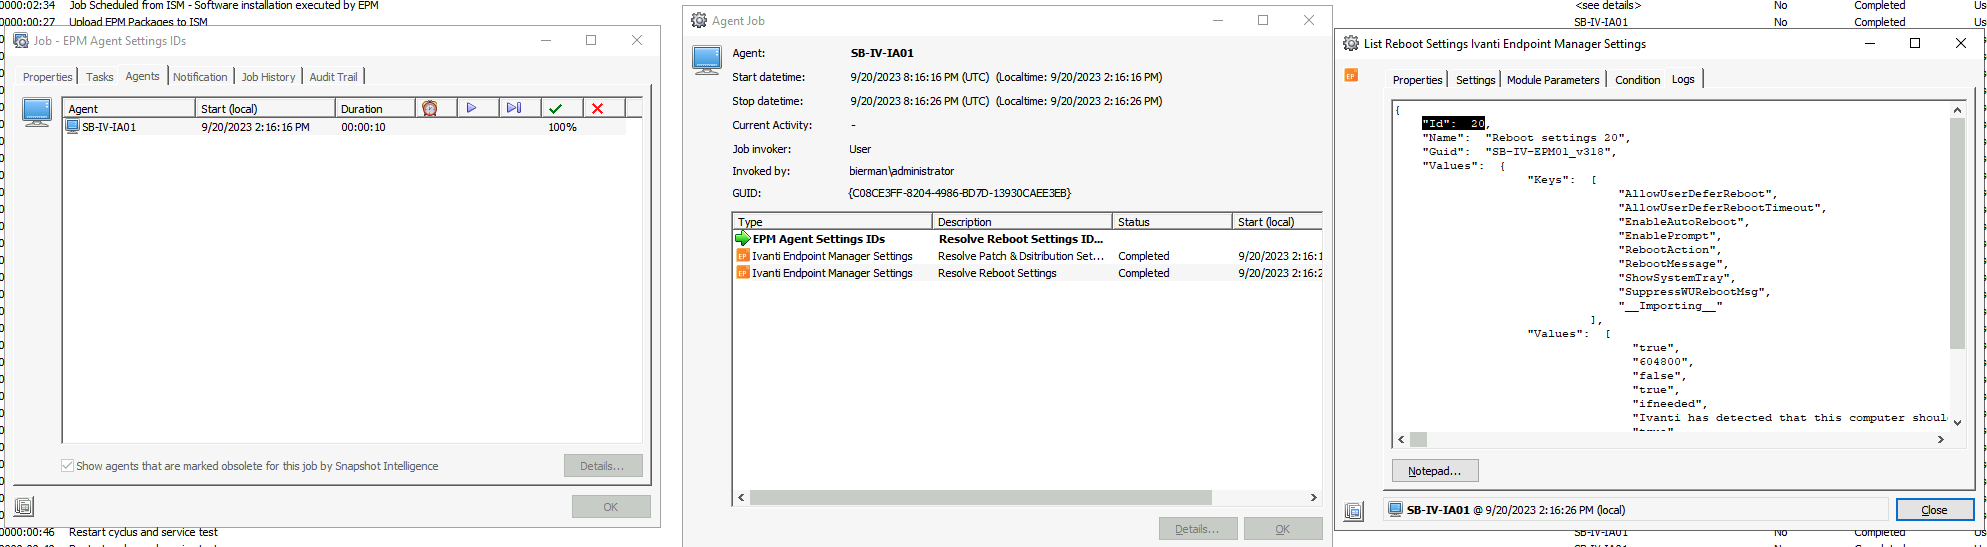
Task: Click the large monitor icon in Job window
Action: click(37, 112)
